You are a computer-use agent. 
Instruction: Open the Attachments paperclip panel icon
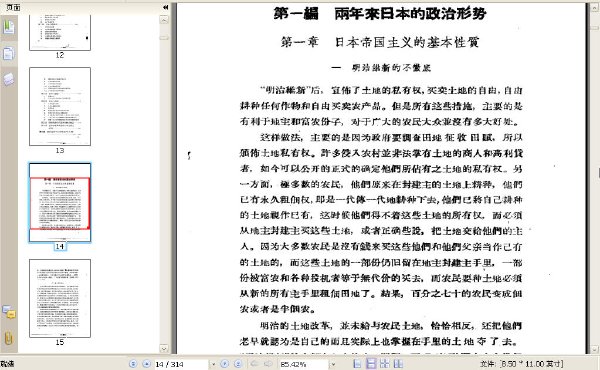[8, 338]
